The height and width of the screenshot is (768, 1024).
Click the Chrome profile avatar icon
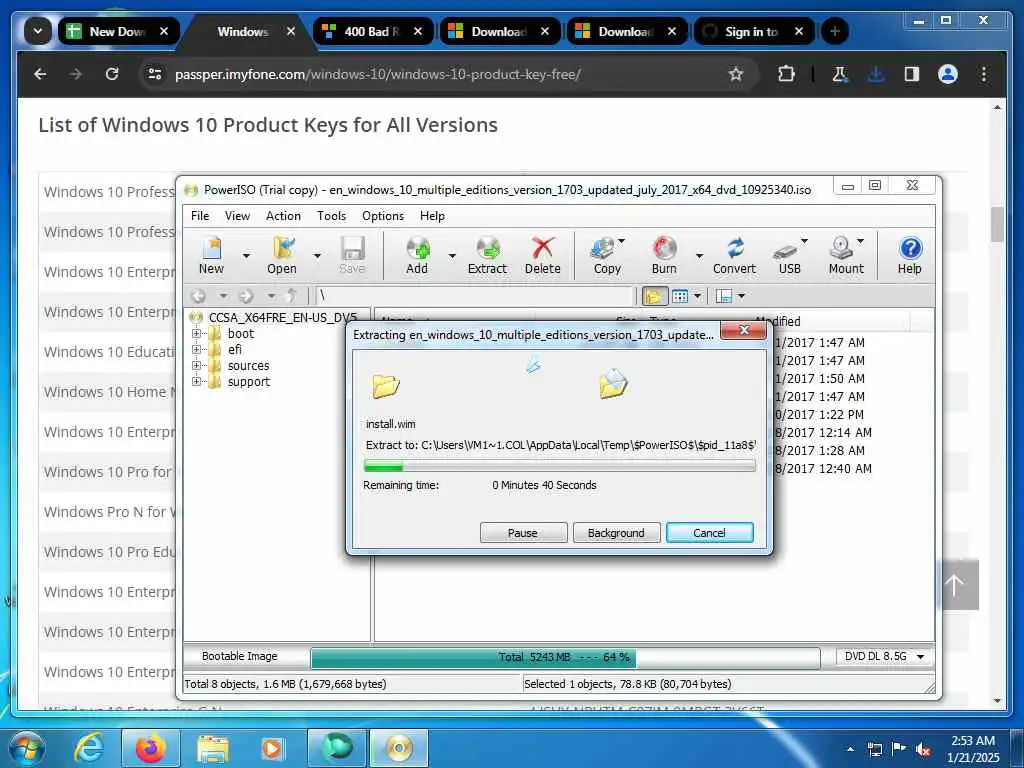click(x=948, y=74)
